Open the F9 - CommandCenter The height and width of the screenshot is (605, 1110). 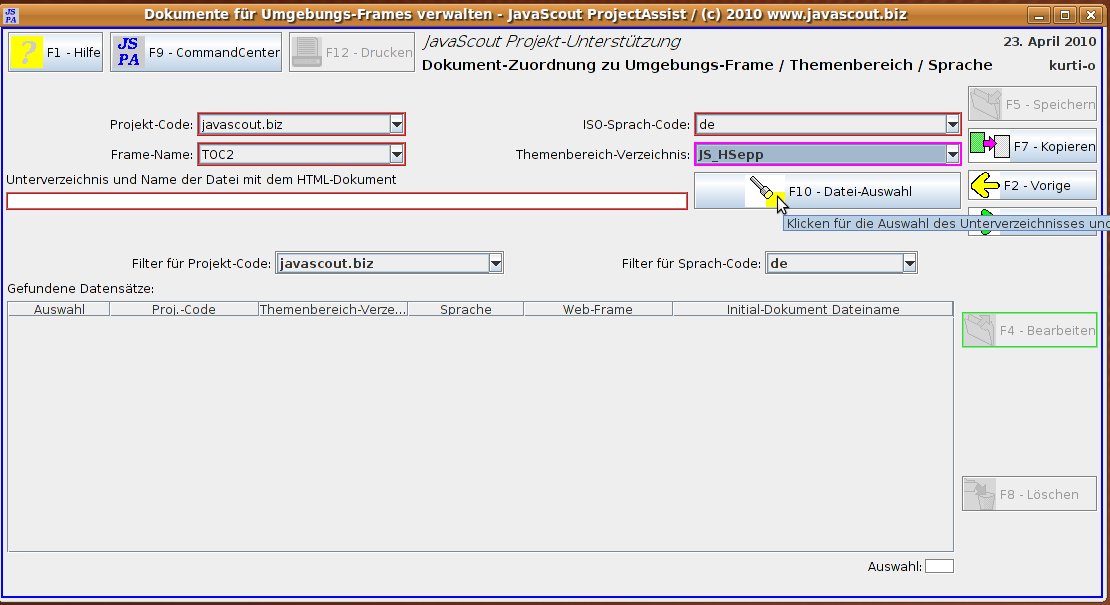[x=197, y=52]
